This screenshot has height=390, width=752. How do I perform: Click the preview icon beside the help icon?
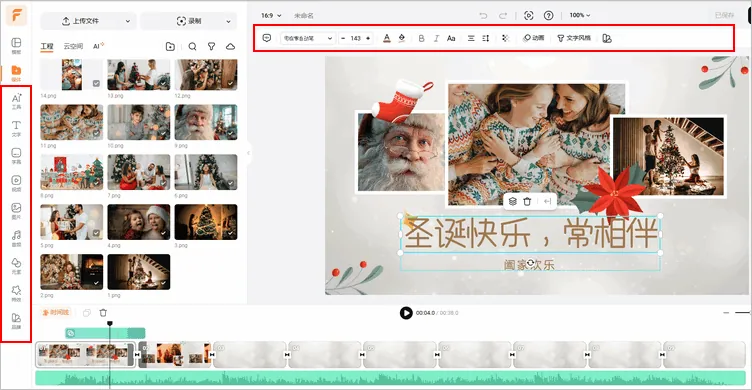tap(529, 15)
